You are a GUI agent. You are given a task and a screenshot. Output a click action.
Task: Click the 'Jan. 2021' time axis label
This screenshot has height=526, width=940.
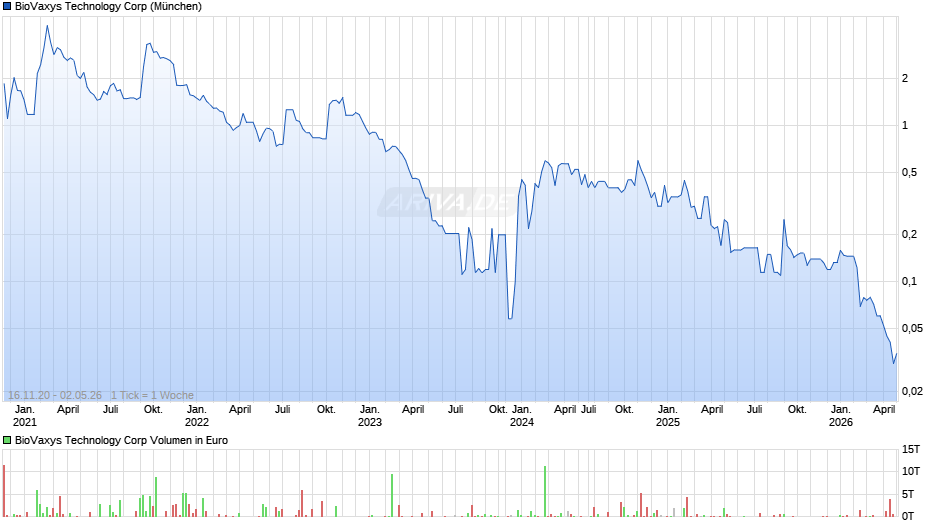pyautogui.click(x=25, y=416)
